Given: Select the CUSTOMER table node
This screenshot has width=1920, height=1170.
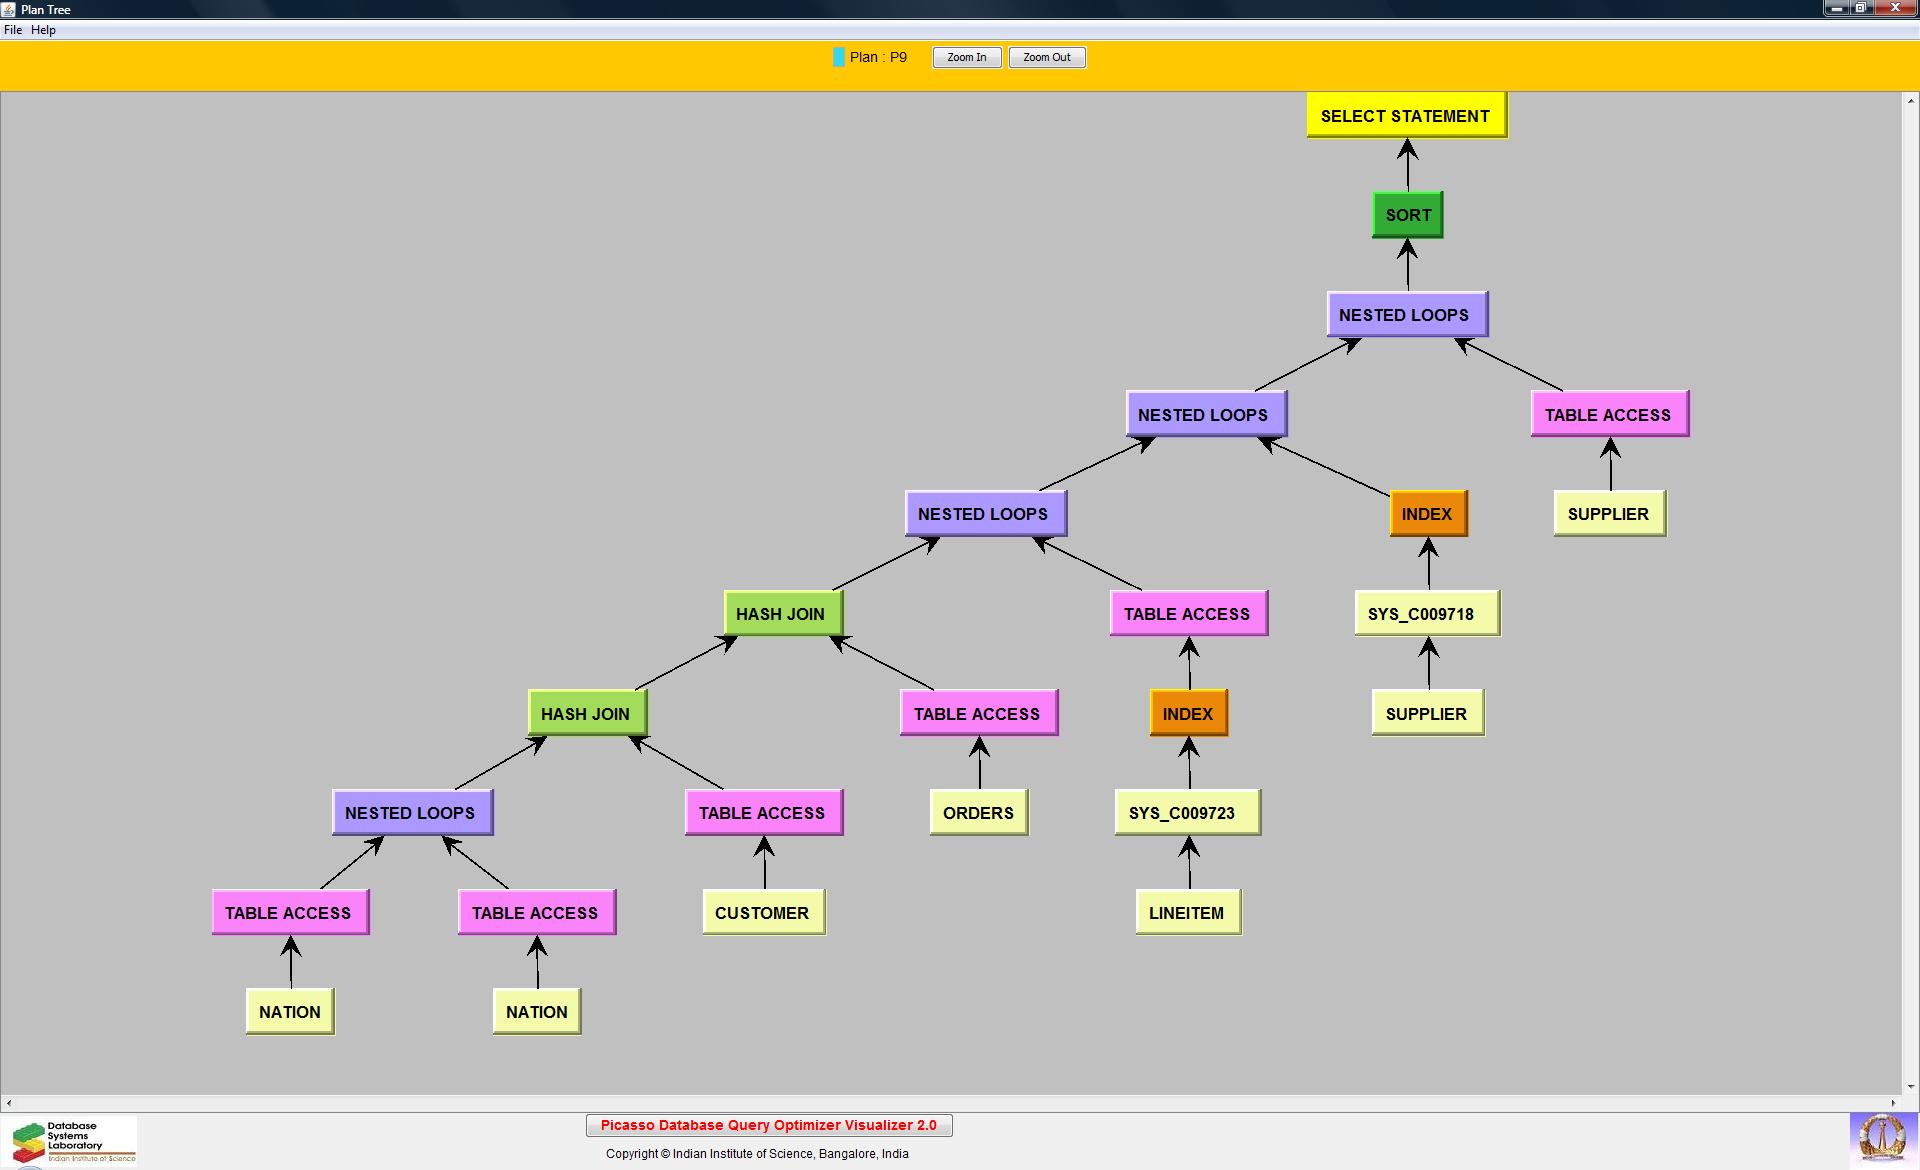Looking at the screenshot, I should pos(763,913).
